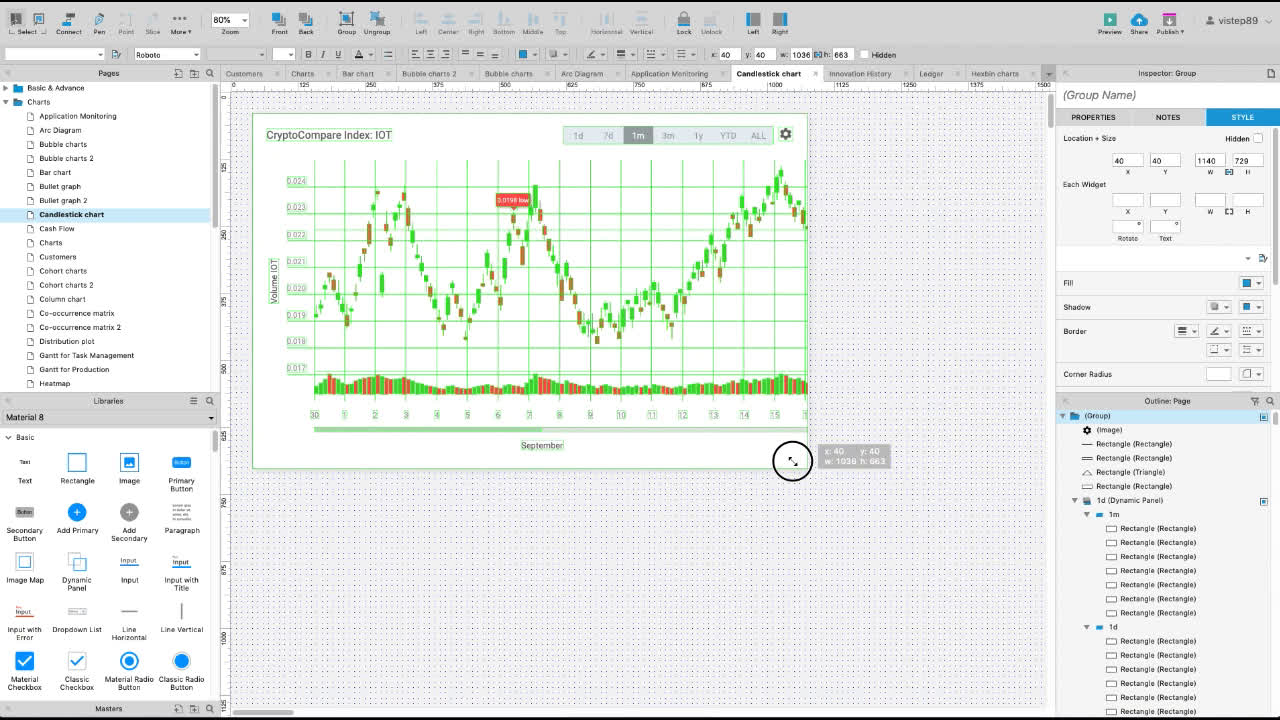The width and height of the screenshot is (1280, 720).
Task: Toggle the Hidden checkbox in format bar
Action: (x=864, y=55)
